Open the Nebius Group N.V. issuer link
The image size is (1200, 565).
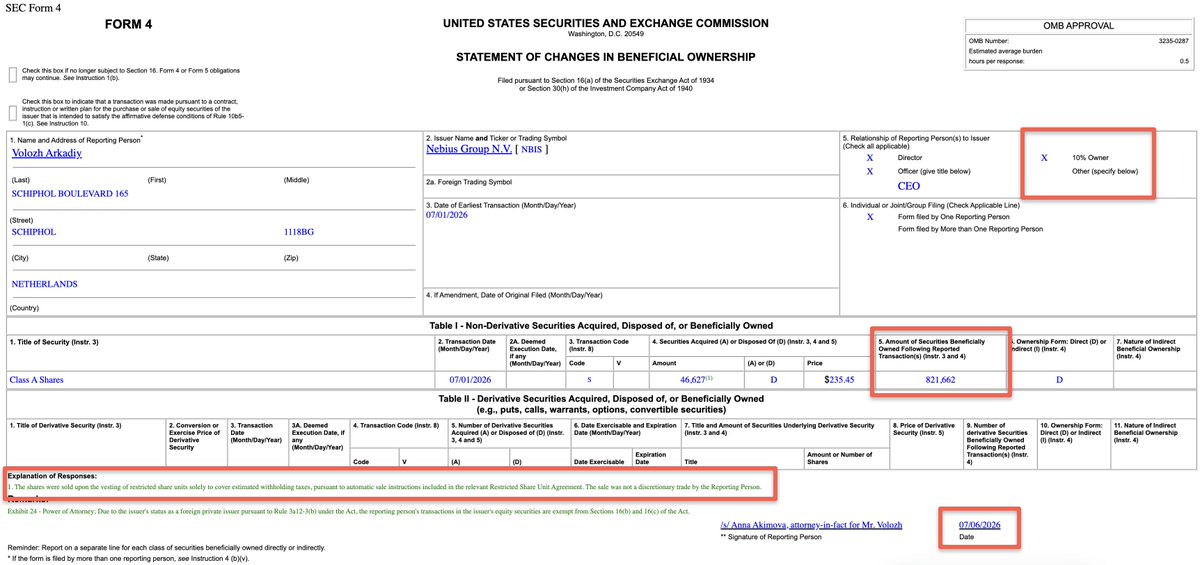[x=468, y=150]
